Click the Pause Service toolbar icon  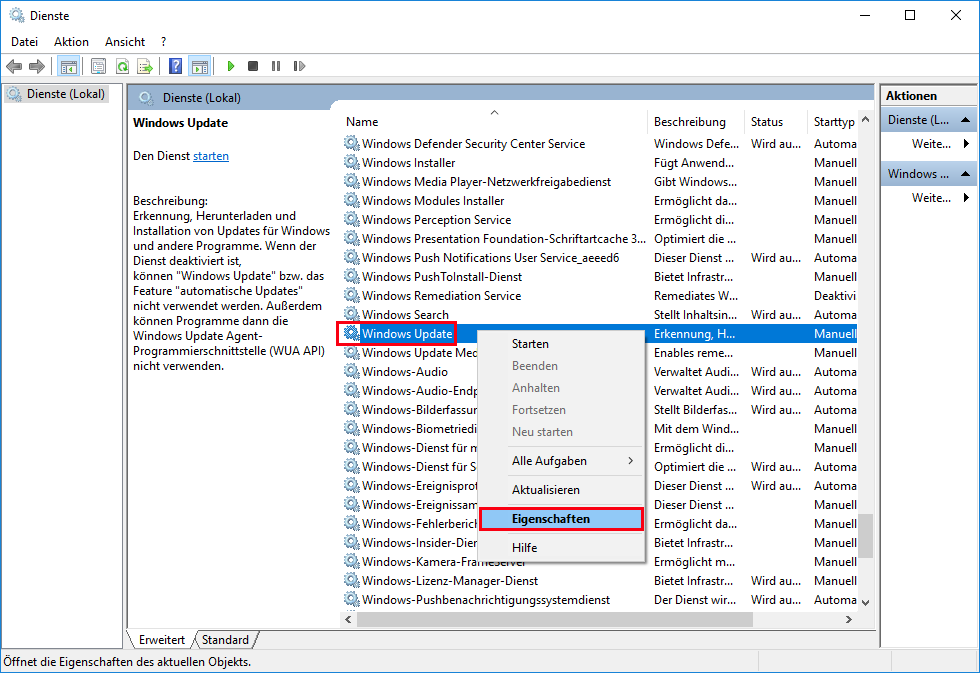coord(276,66)
